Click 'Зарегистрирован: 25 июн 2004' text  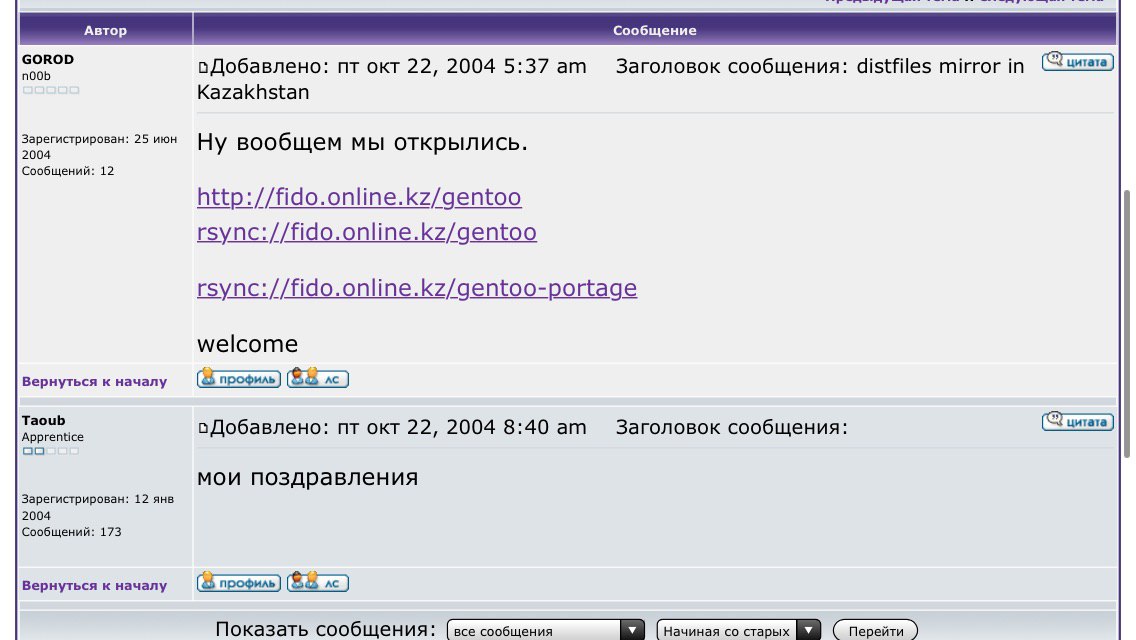99,146
